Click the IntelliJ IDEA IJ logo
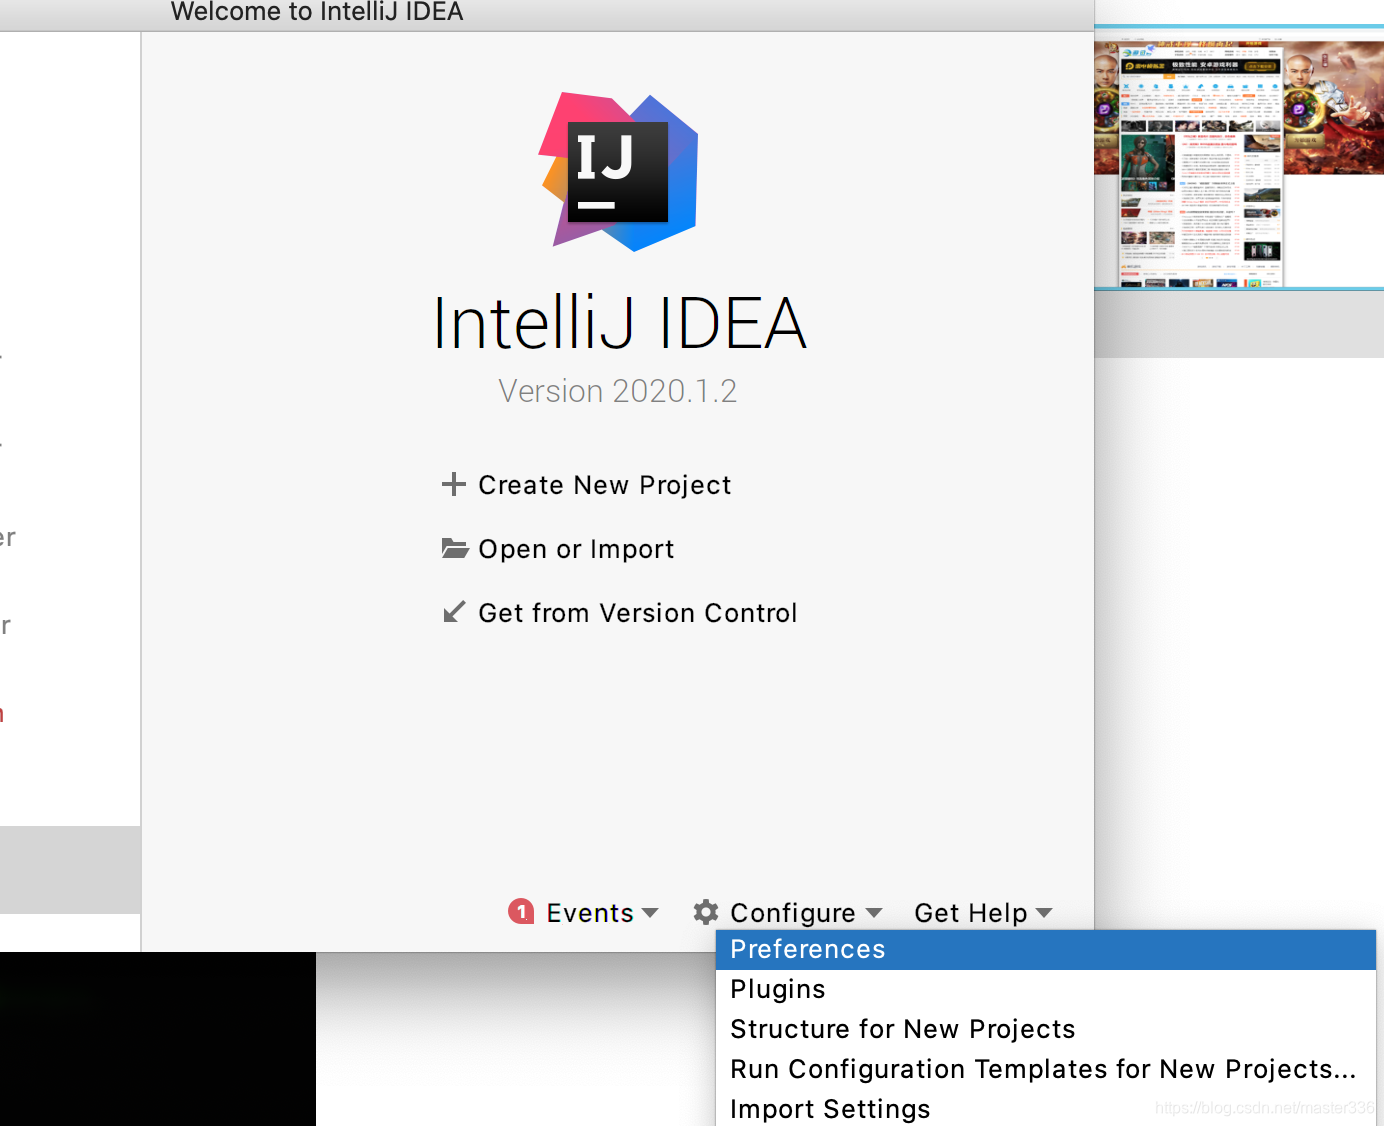Screen dimensions: 1384x1126 coord(618,172)
